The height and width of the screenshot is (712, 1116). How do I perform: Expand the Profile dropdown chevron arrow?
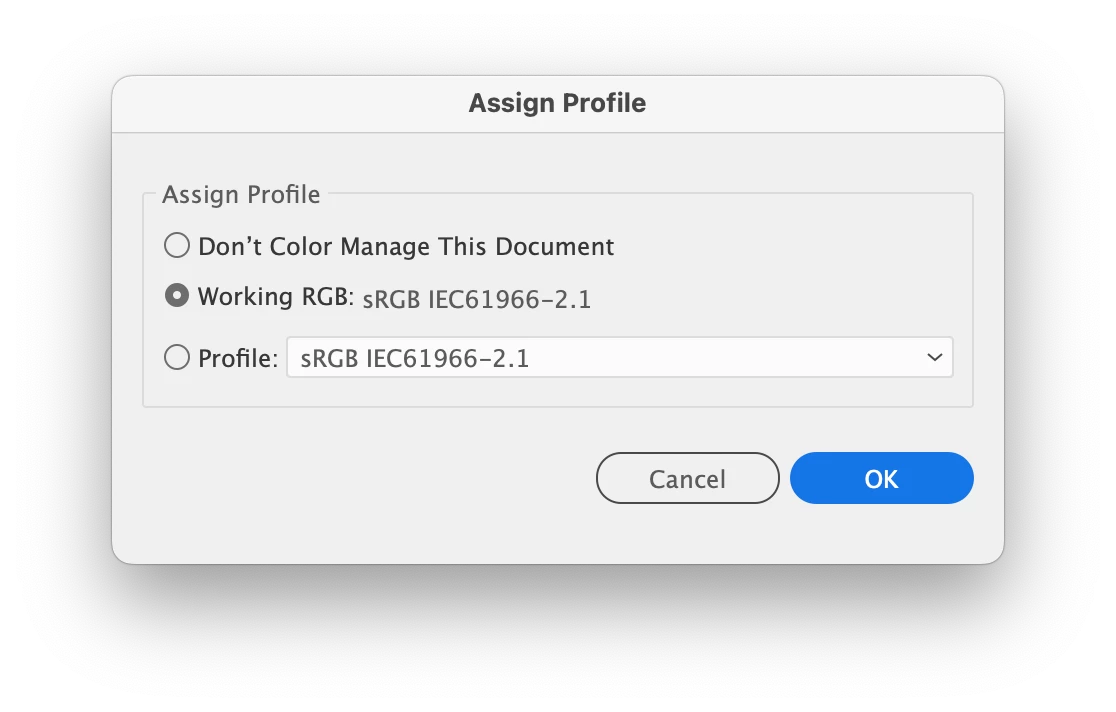coord(935,357)
